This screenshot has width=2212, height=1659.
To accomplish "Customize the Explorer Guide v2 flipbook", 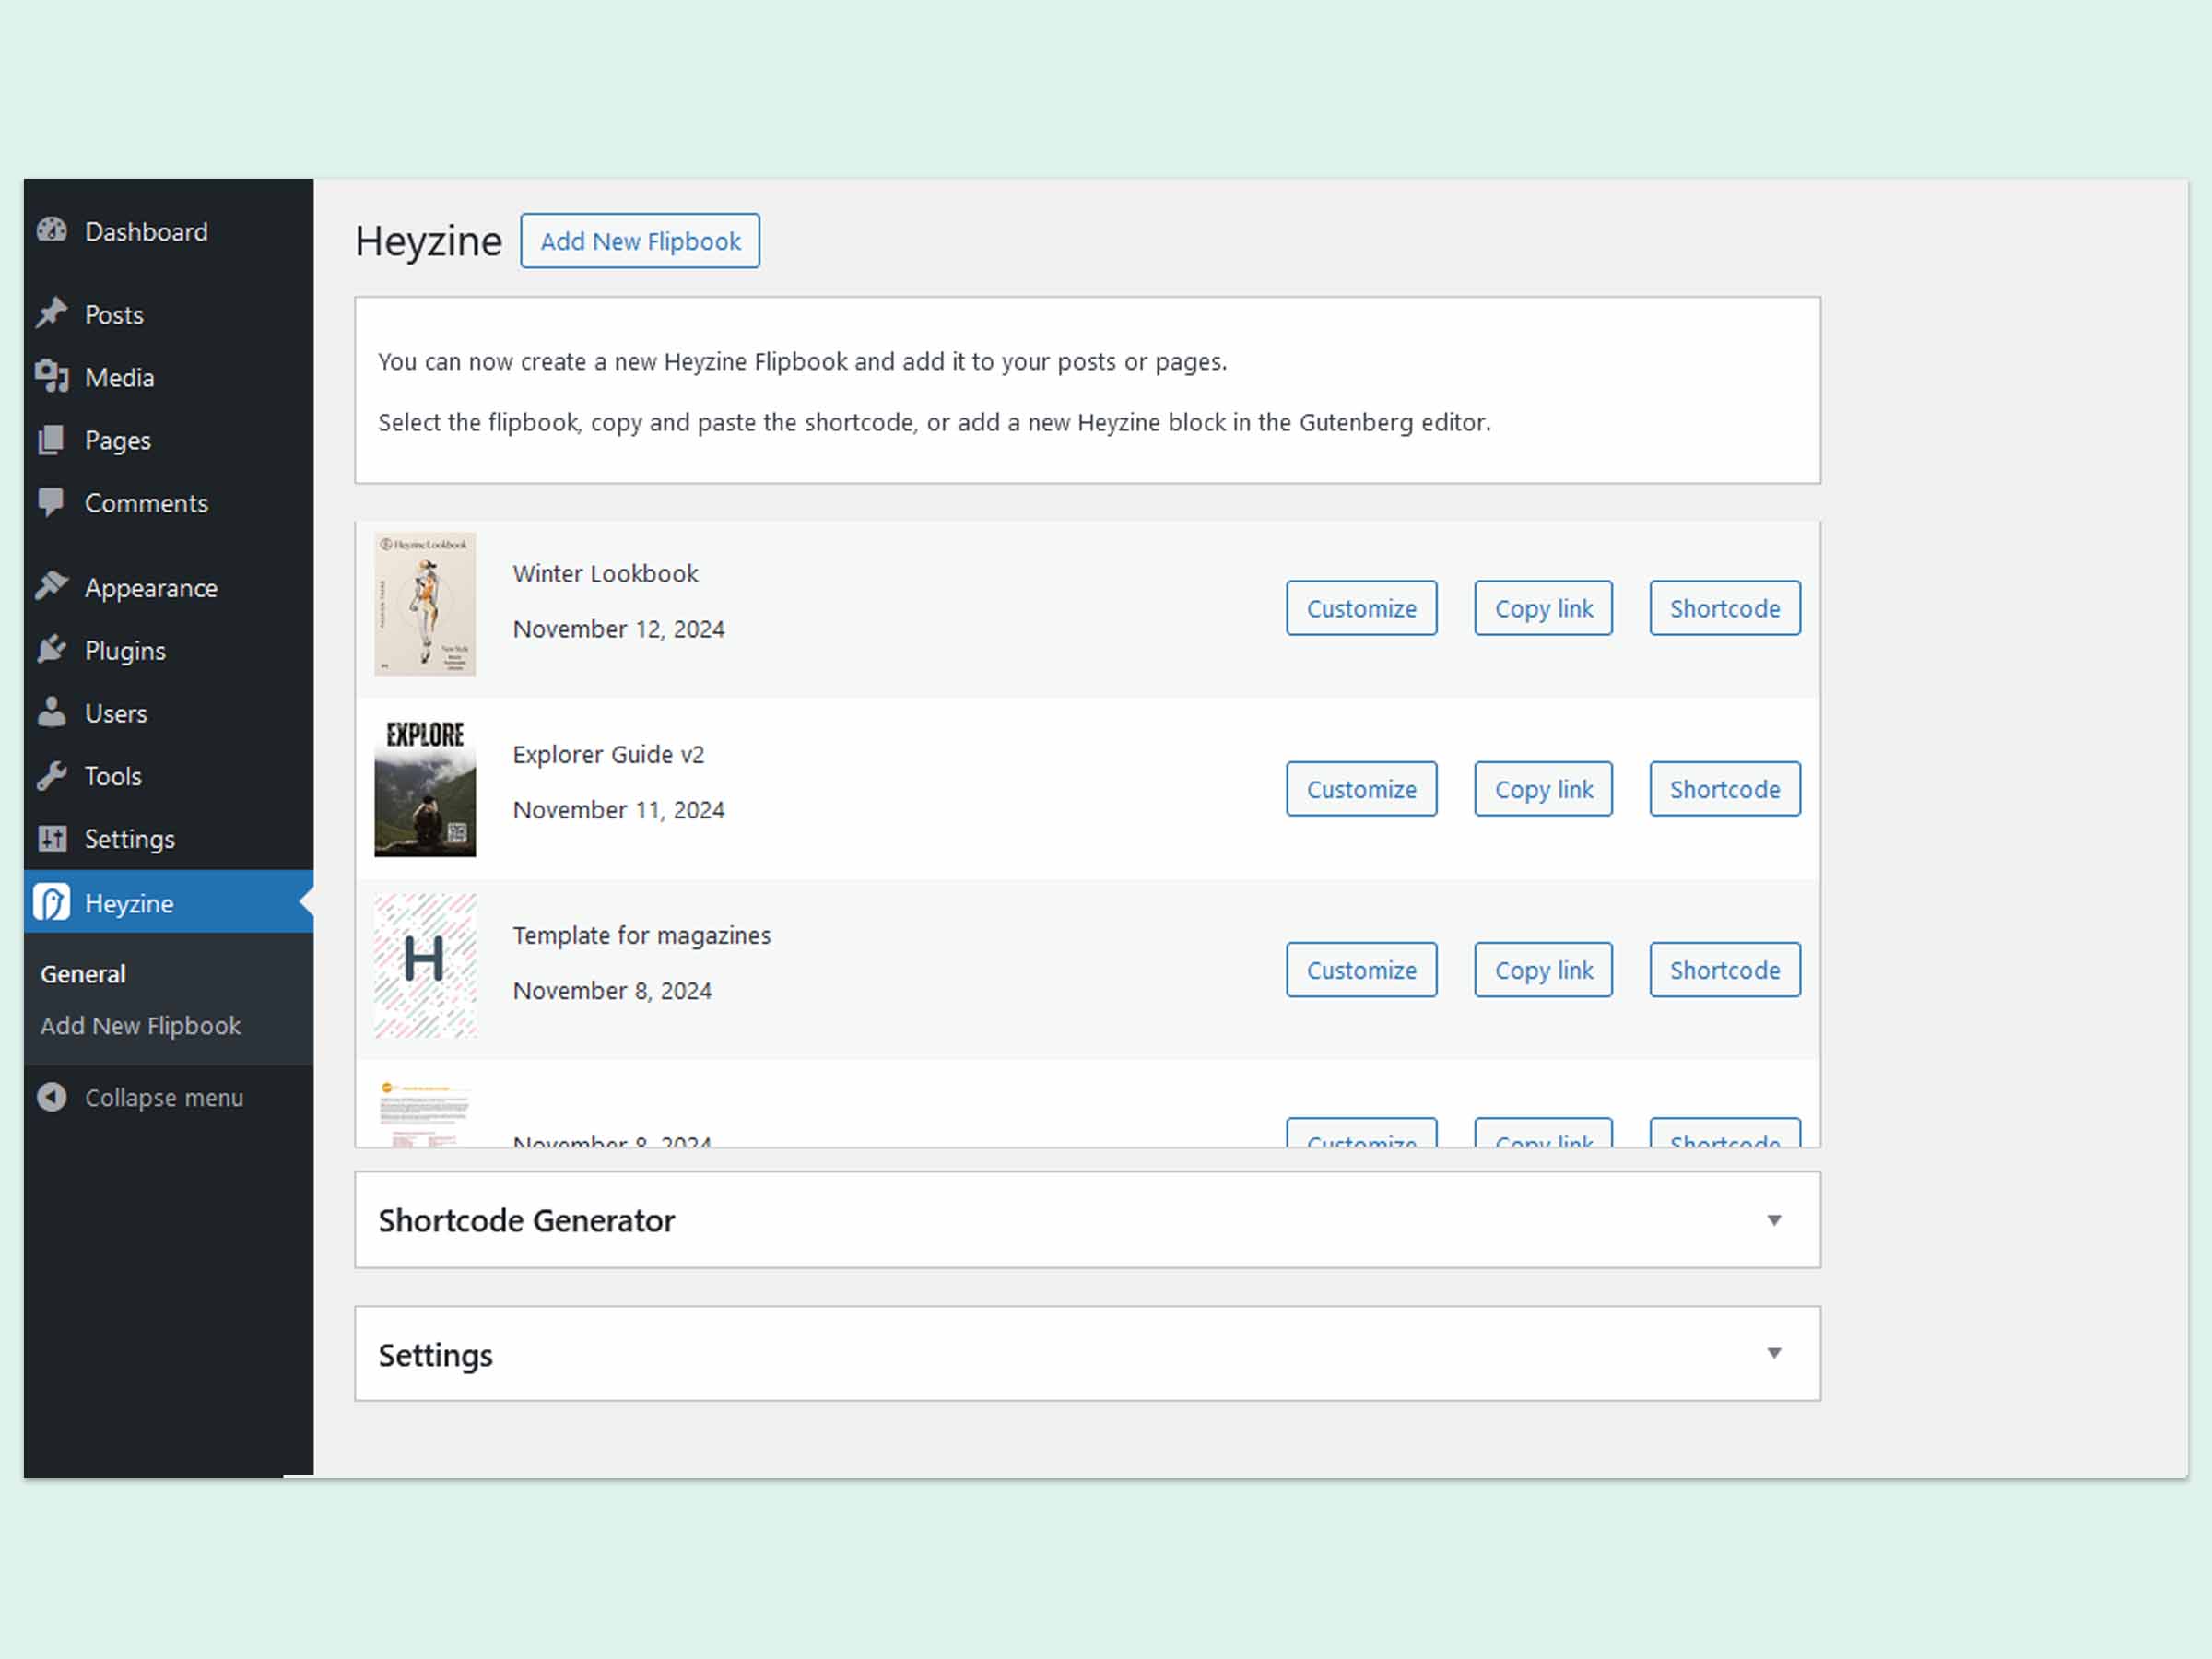I will (1361, 789).
